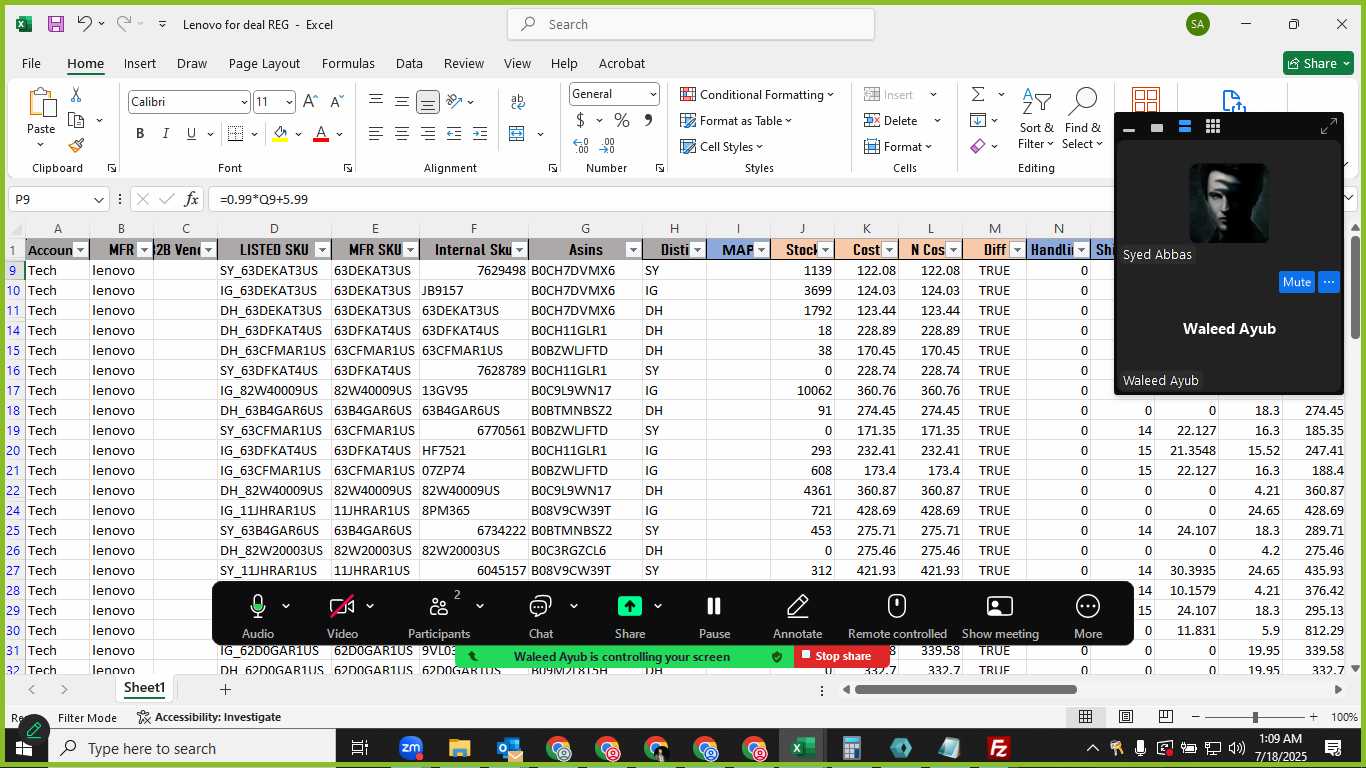This screenshot has height=768, width=1366.
Task: Click the Cut scissors icon
Action: pyautogui.click(x=76, y=95)
